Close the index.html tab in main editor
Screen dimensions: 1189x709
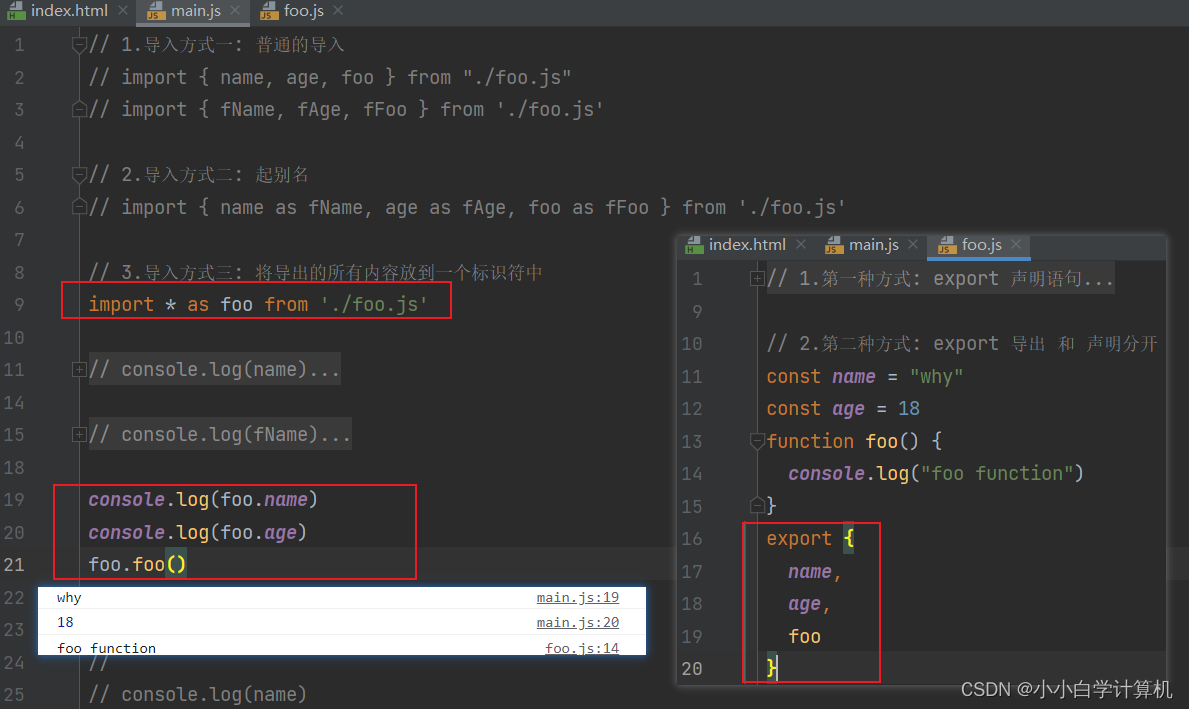pos(123,11)
